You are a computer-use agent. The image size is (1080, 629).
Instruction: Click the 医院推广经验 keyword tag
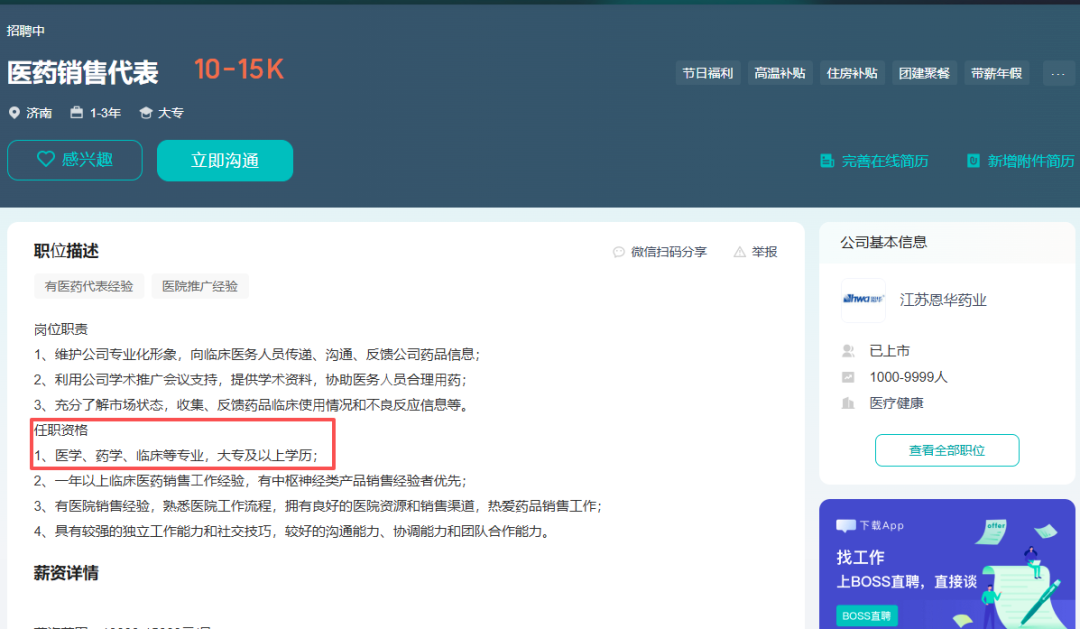pos(200,286)
